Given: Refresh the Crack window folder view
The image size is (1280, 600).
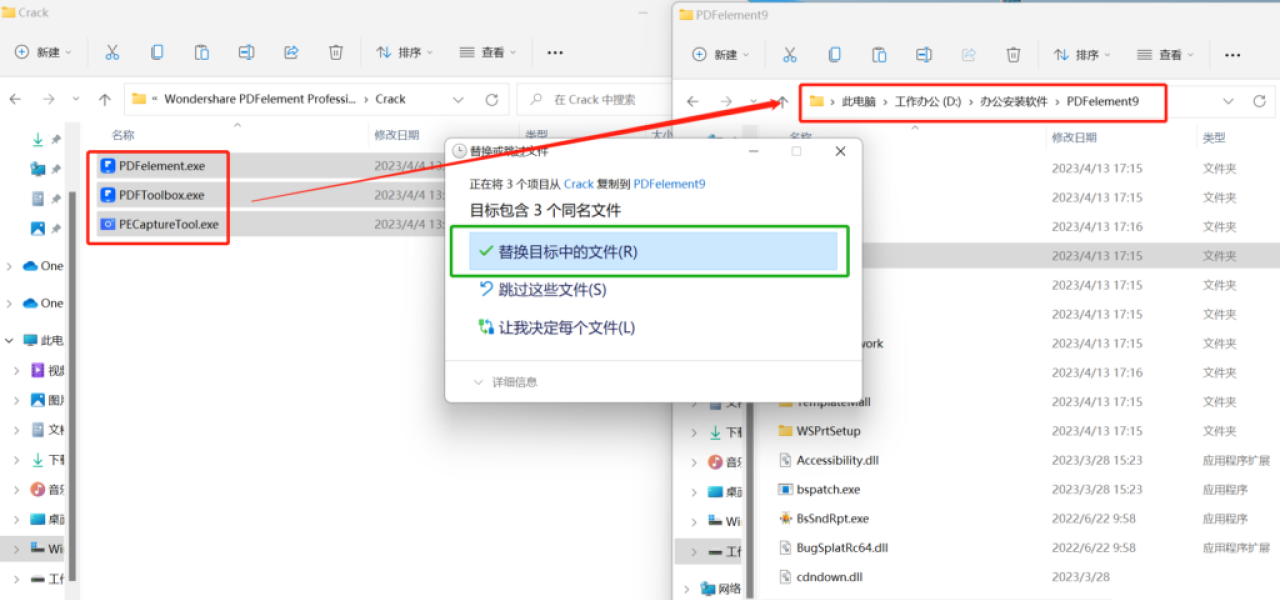Looking at the screenshot, I should [492, 99].
